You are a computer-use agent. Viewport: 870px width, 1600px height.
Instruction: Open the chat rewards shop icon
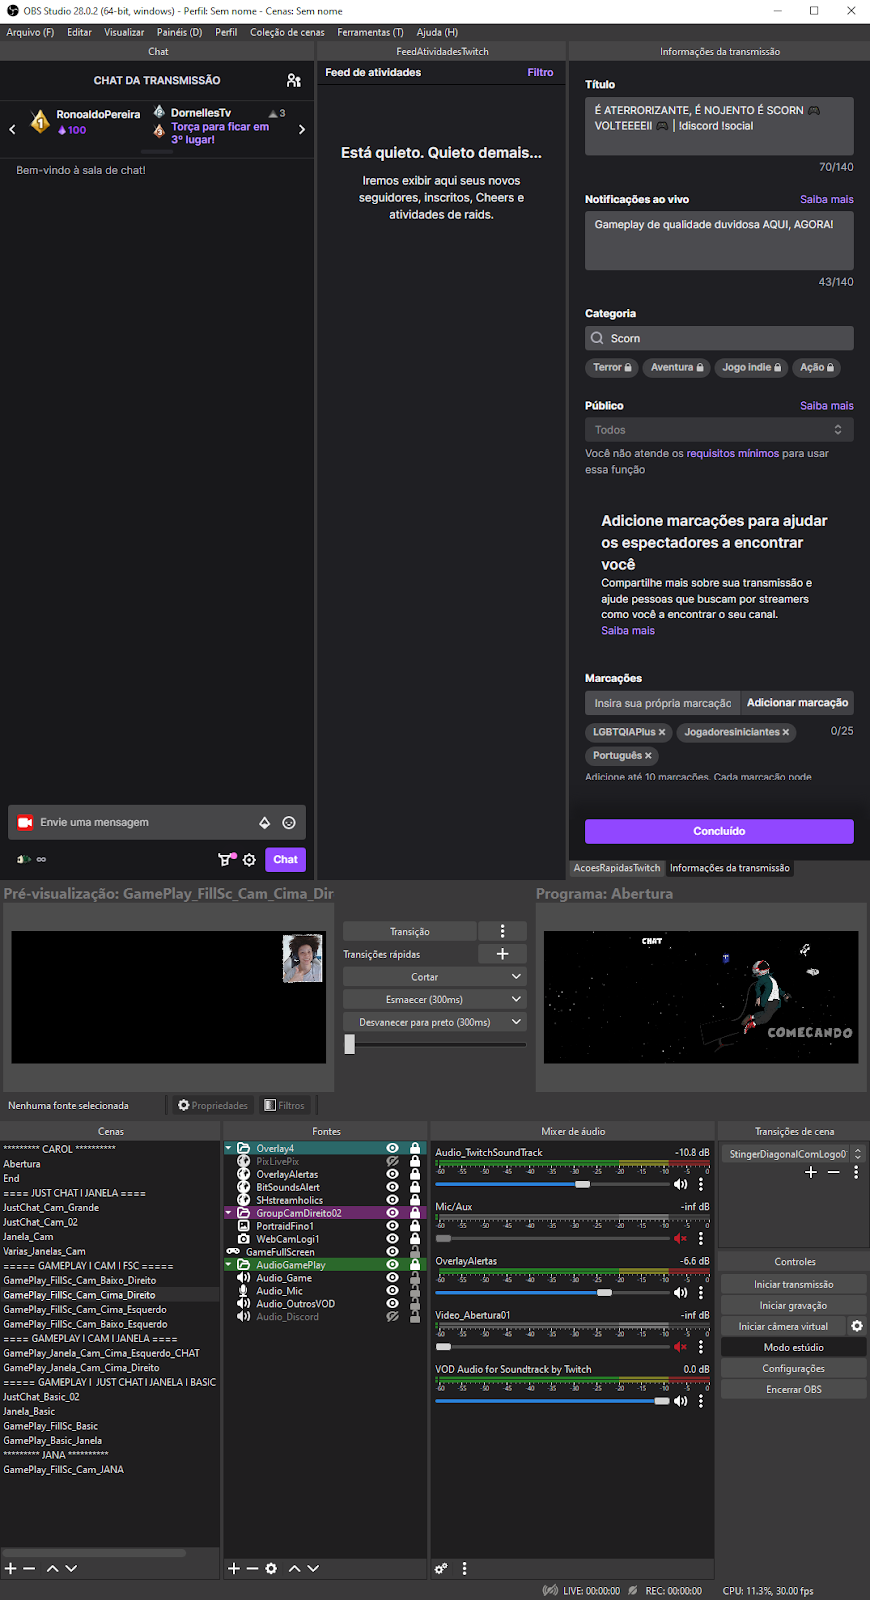227,859
